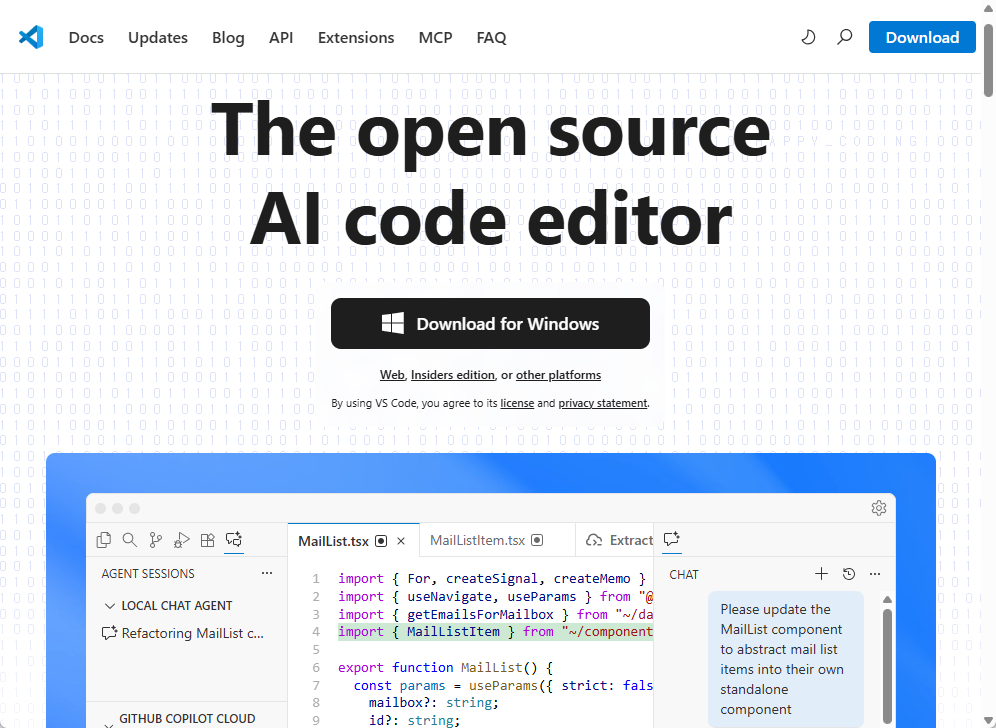
Task: Open the API navigation link
Action: tap(281, 37)
